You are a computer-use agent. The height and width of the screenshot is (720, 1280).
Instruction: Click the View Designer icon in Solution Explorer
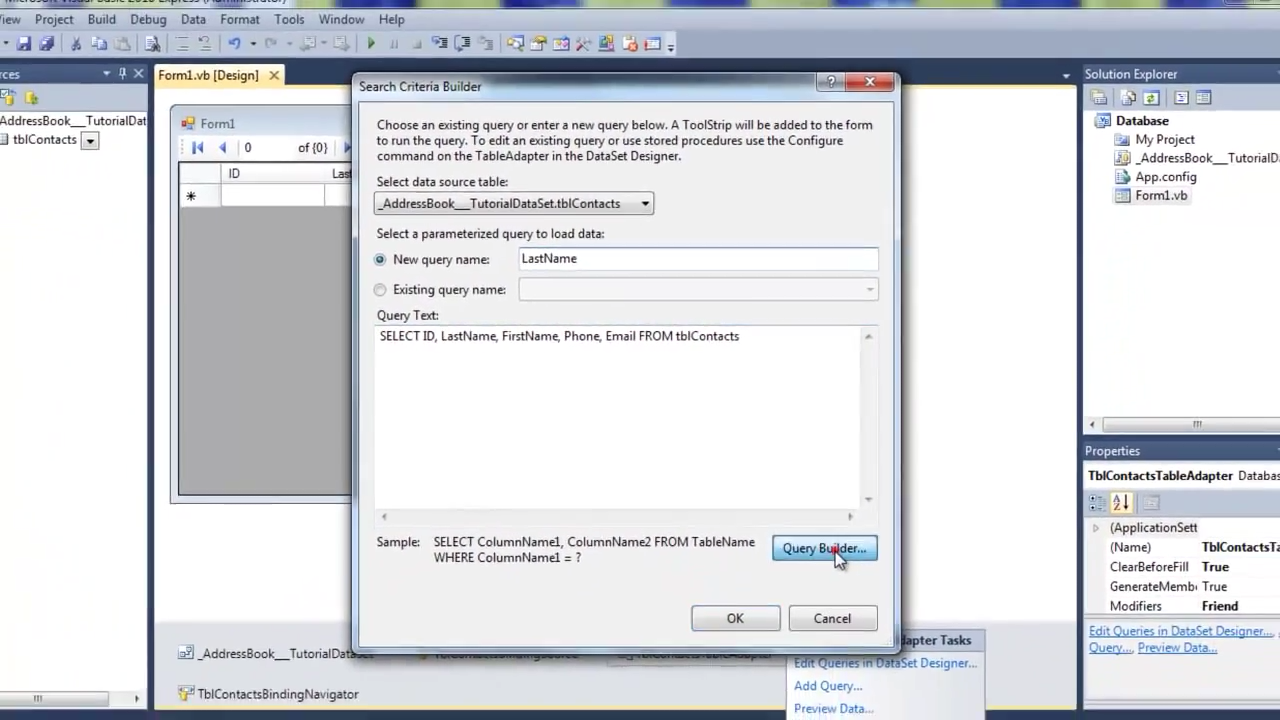pos(1201,97)
